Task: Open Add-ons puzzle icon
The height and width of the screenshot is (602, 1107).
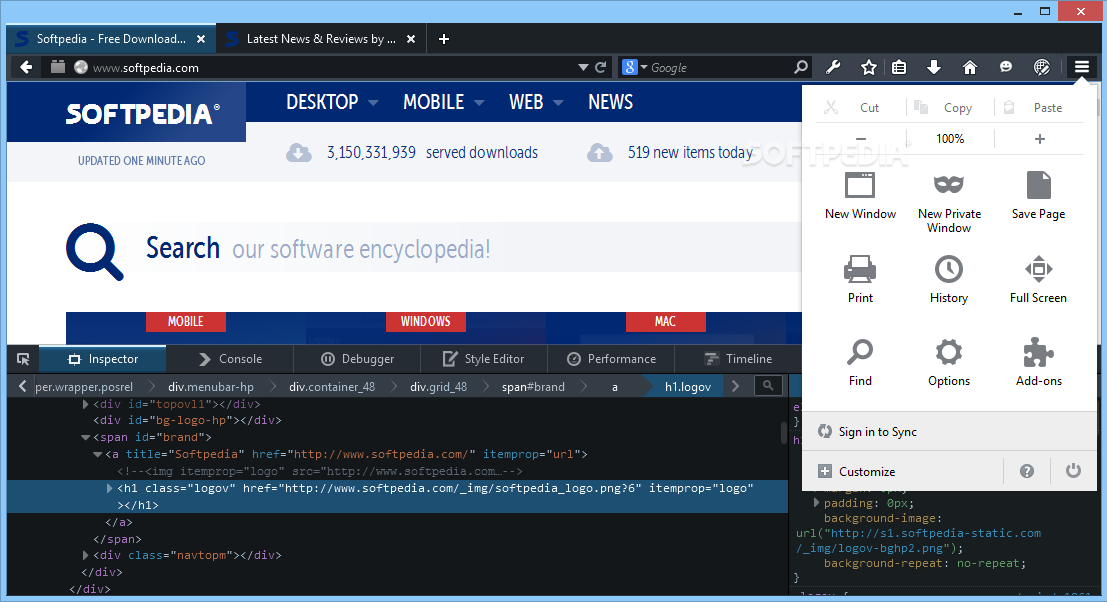Action: coord(1039,362)
